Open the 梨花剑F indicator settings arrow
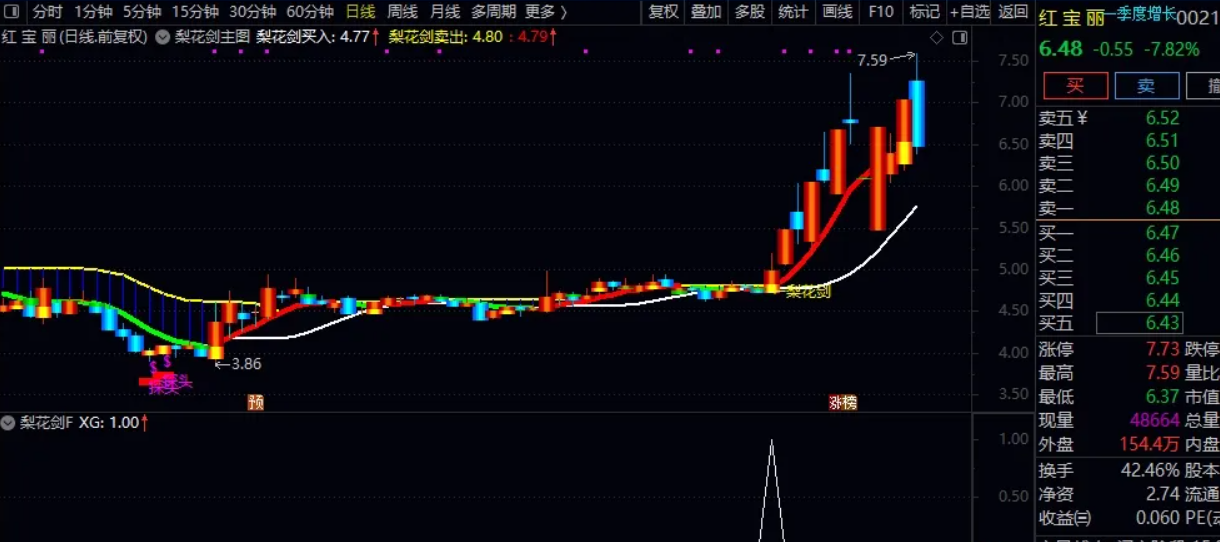 (x=10, y=423)
